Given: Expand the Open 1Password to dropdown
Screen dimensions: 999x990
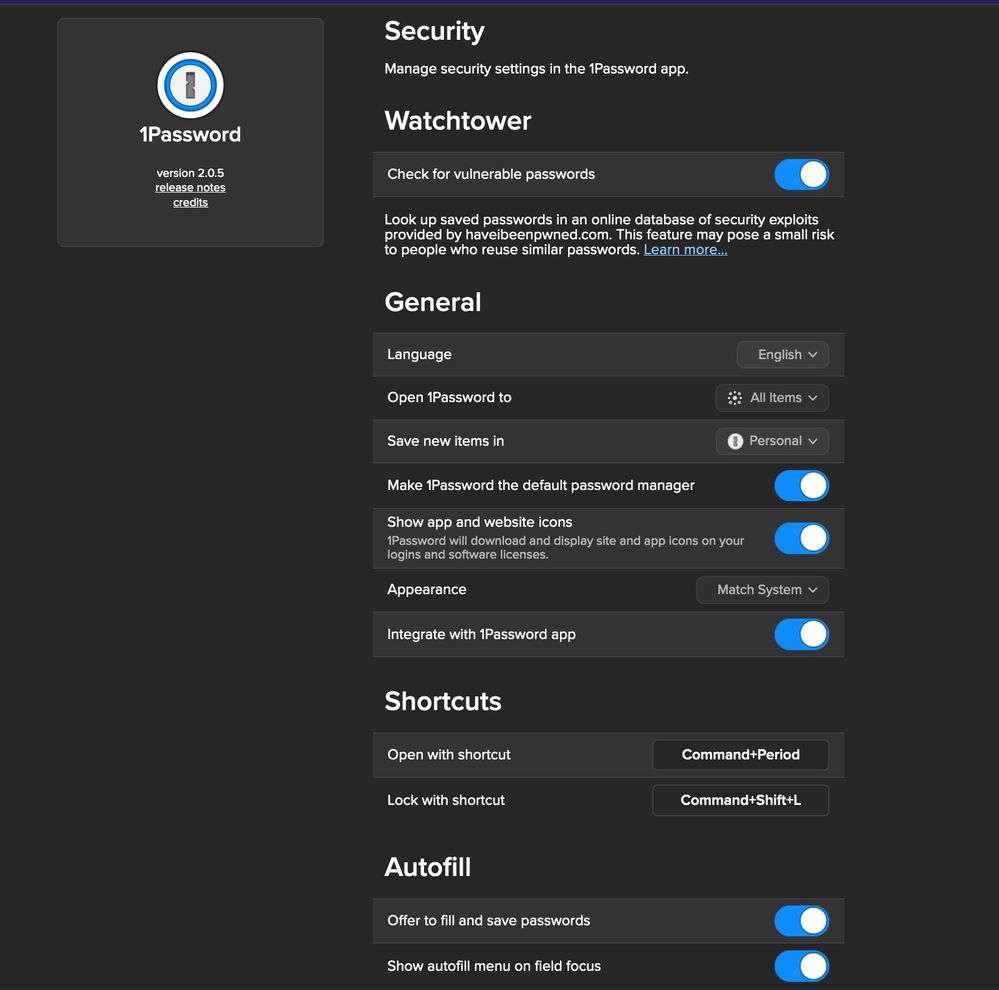Looking at the screenshot, I should pos(772,398).
